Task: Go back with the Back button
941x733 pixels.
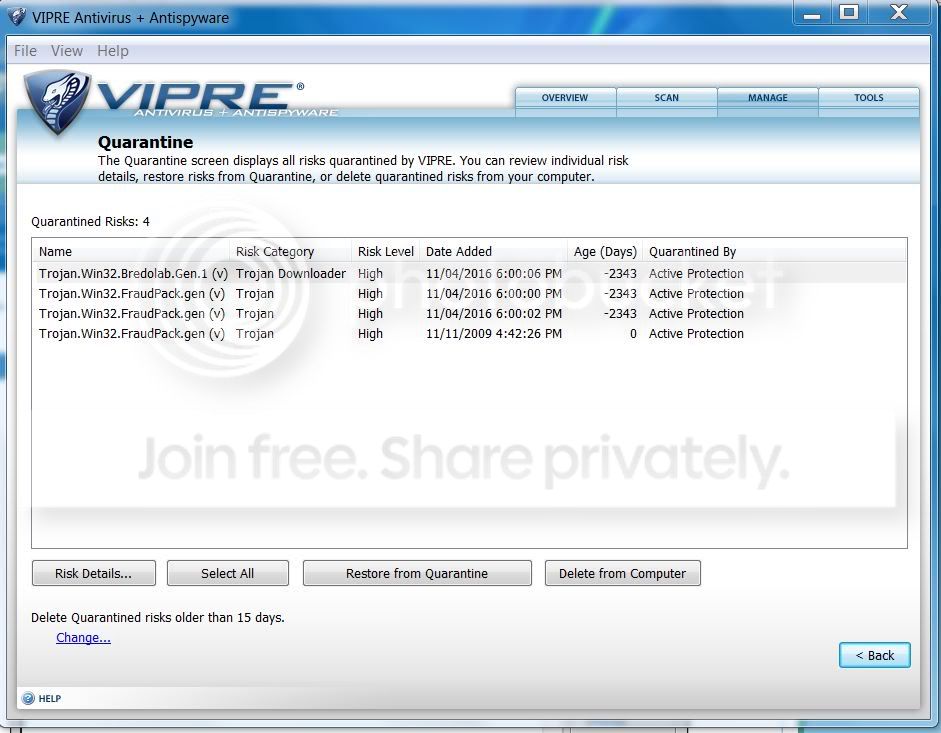Action: 874,655
